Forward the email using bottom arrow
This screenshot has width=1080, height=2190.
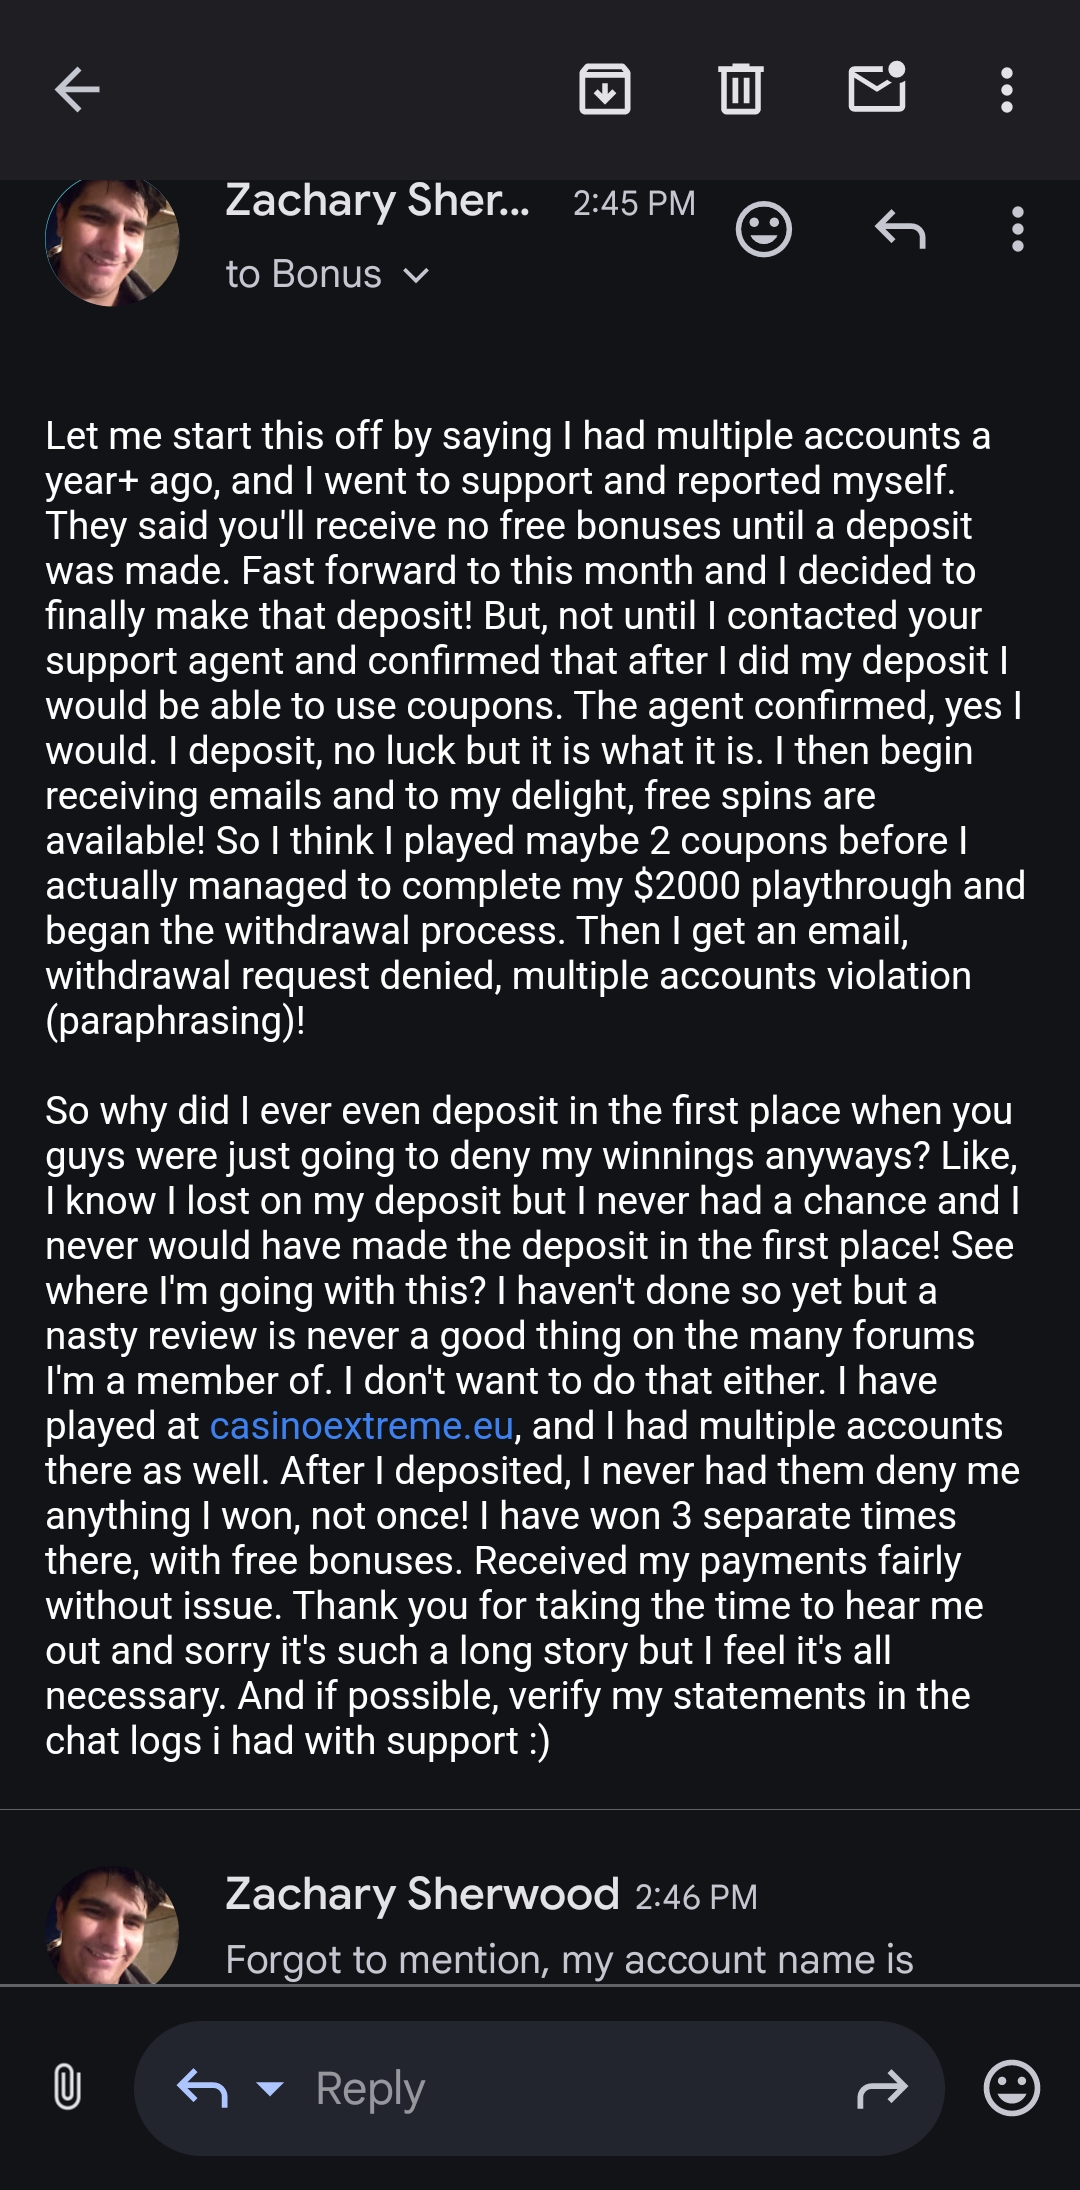(x=882, y=2088)
